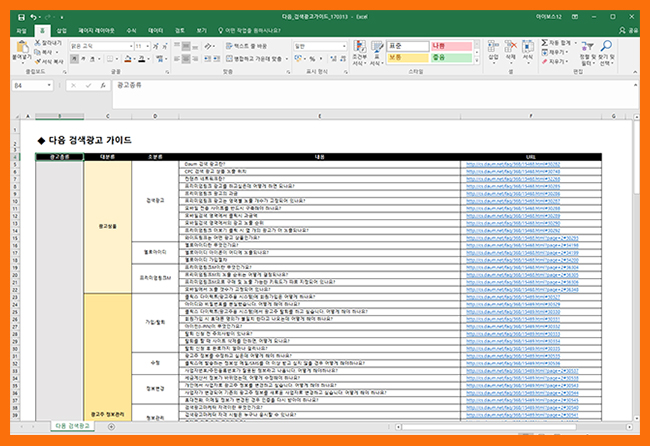Viewport: 650px width, 446px height.
Task: Open the number format (일반) dropdown
Action: pos(344,46)
